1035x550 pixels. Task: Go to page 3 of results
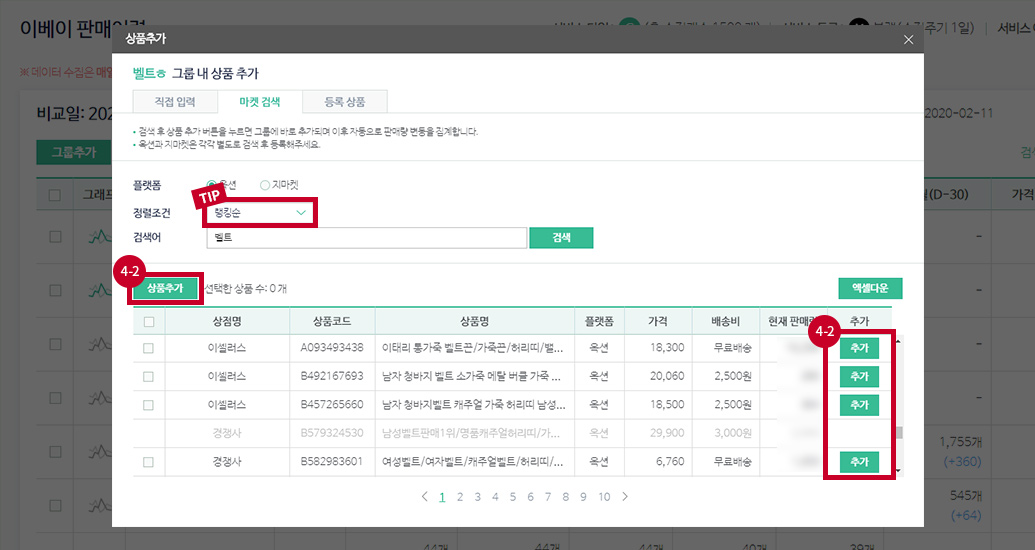[477, 497]
